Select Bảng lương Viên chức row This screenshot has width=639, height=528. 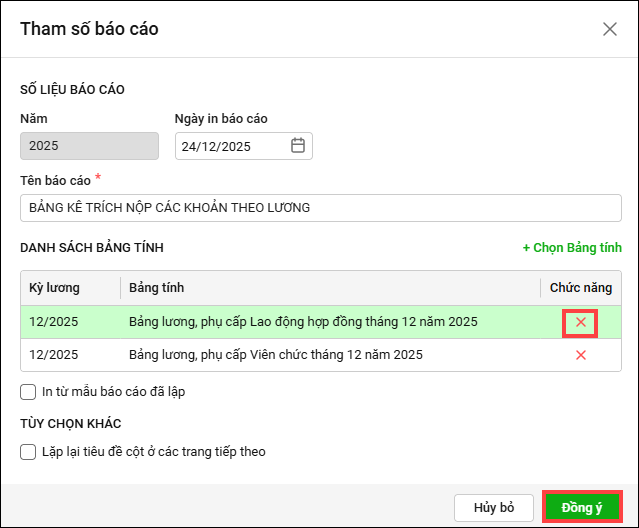click(x=275, y=355)
